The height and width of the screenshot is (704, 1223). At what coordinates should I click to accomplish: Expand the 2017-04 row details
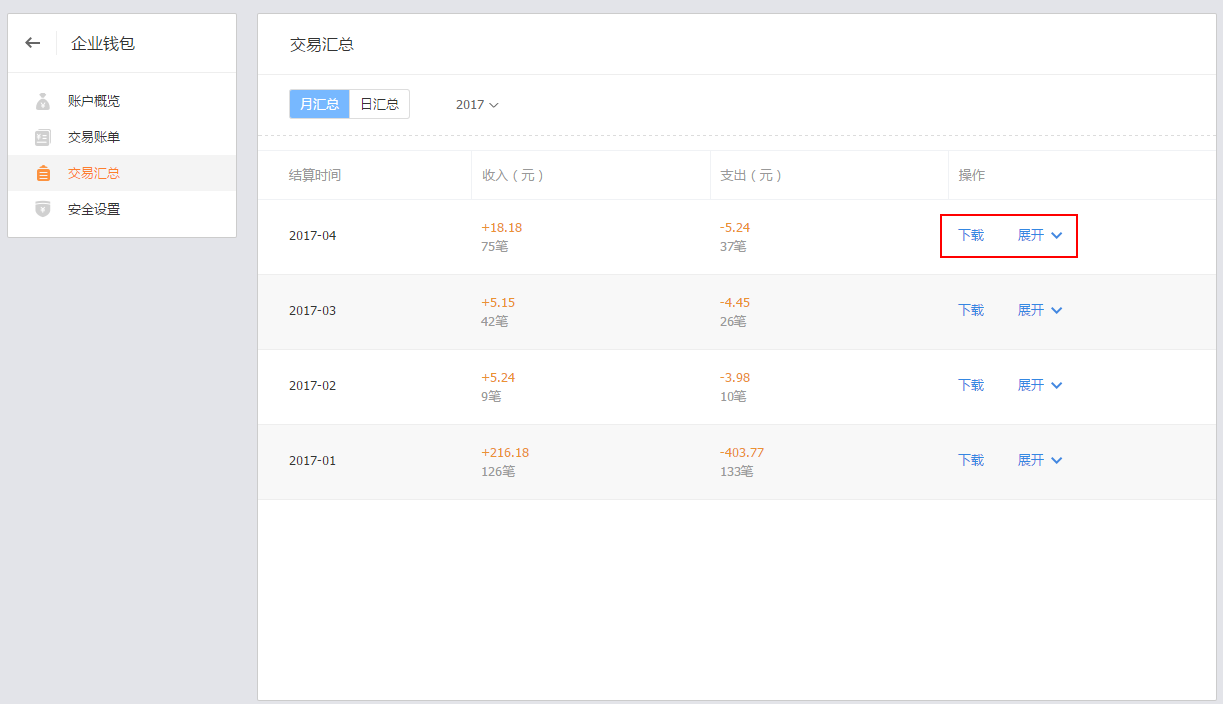pyautogui.click(x=1039, y=235)
